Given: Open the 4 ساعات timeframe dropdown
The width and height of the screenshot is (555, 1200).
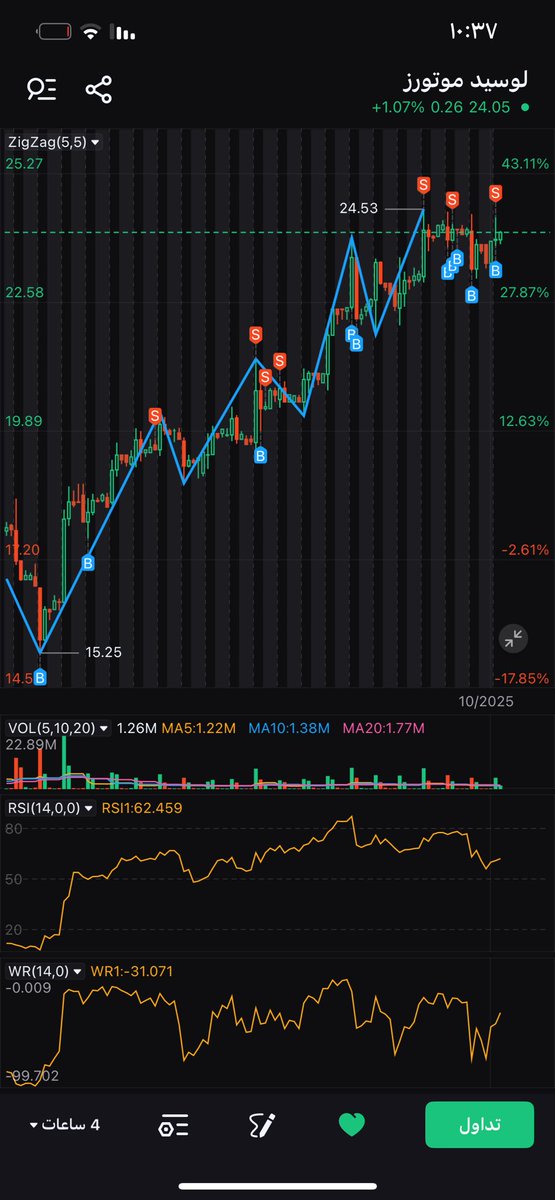Looking at the screenshot, I should click(66, 1125).
